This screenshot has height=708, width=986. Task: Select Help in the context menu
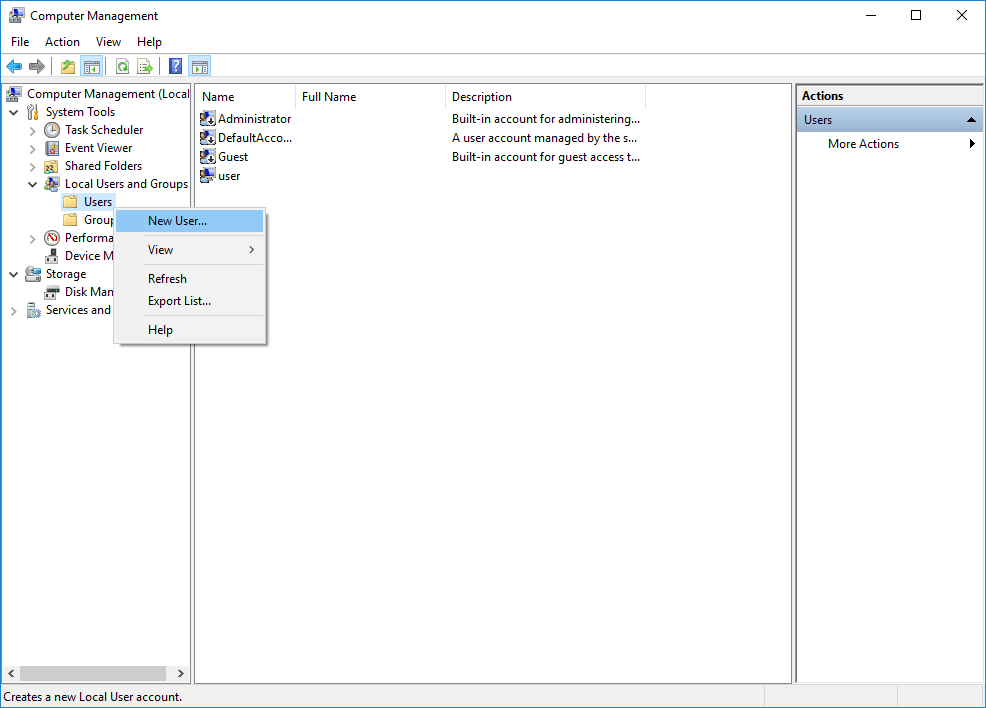click(189, 329)
